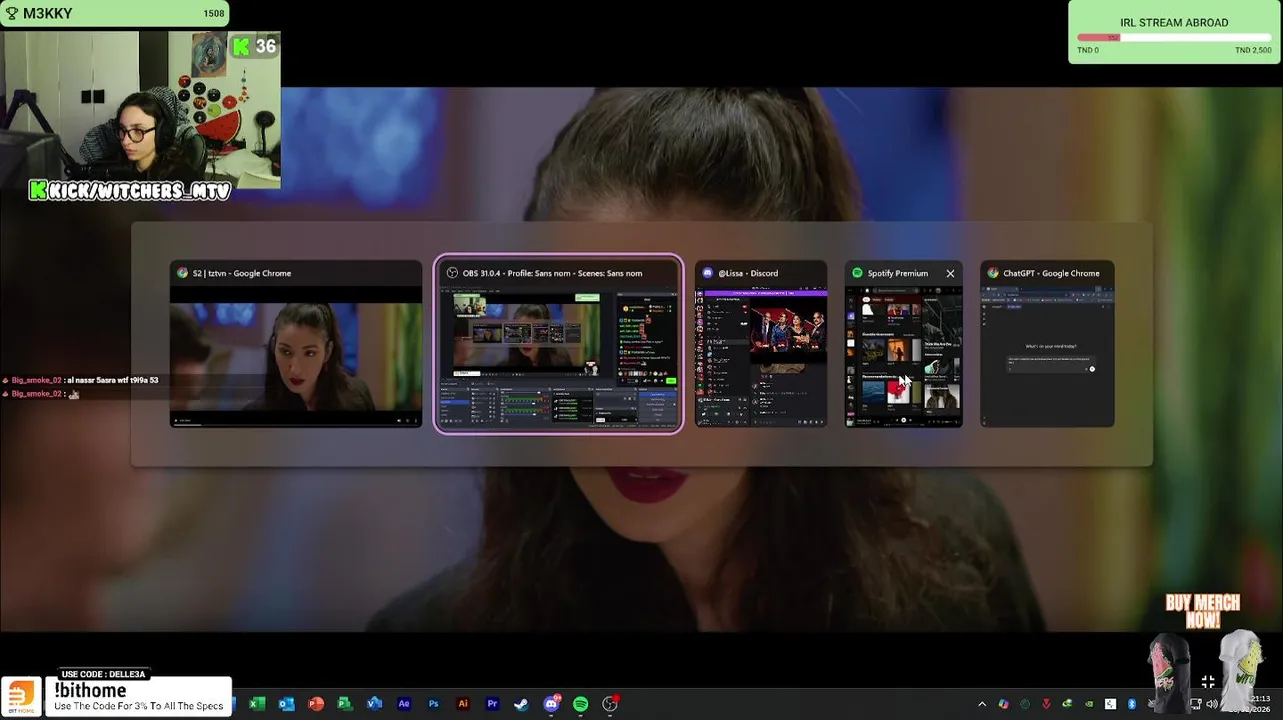The width and height of the screenshot is (1283, 720).
Task: Expand hidden system tray icons chevron
Action: (x=982, y=704)
